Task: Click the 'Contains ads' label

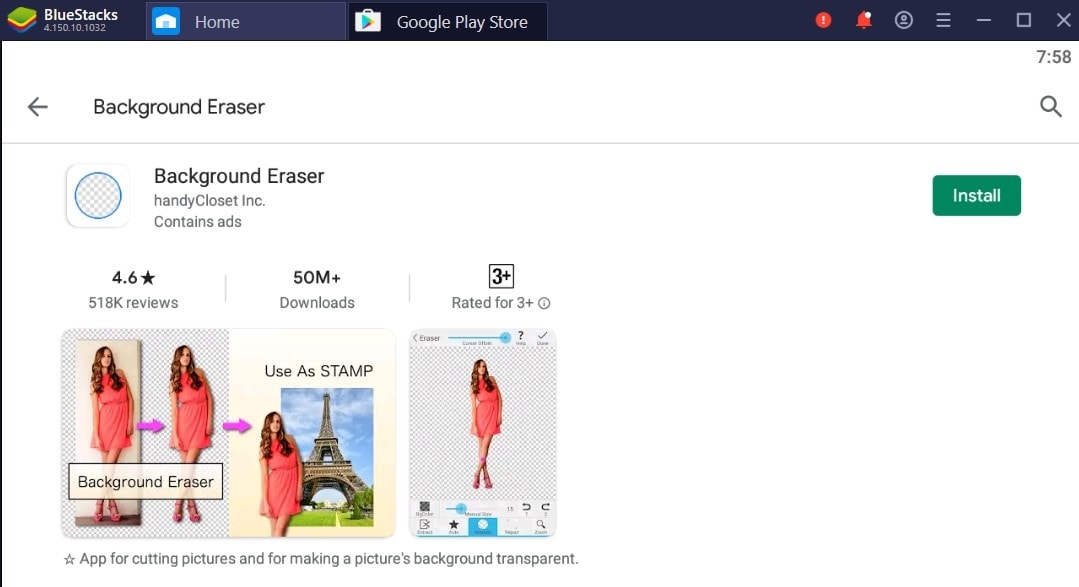Action: click(x=197, y=222)
